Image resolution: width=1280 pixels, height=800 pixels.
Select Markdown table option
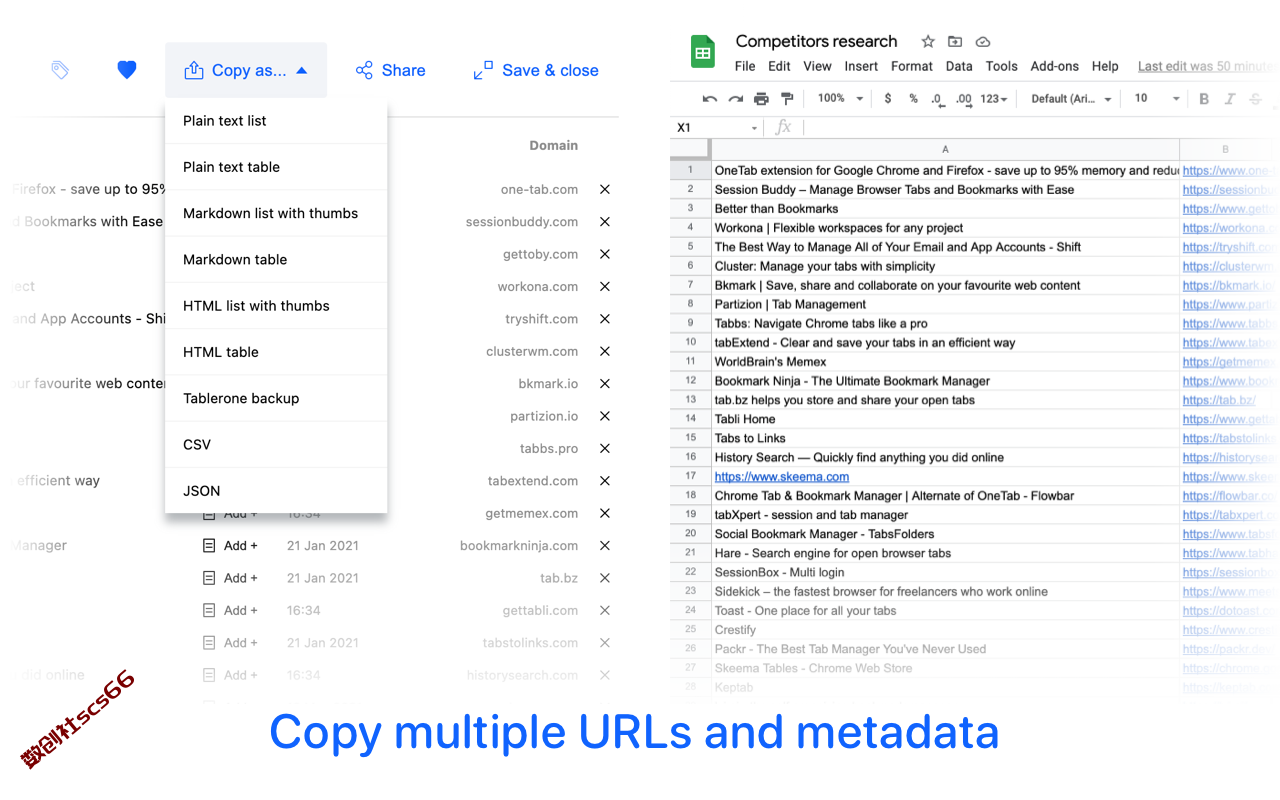pyautogui.click(x=276, y=259)
